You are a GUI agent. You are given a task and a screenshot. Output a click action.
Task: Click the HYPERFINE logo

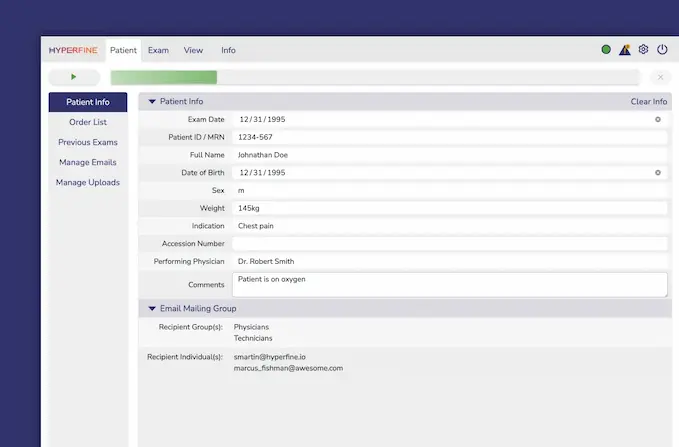[x=73, y=50]
